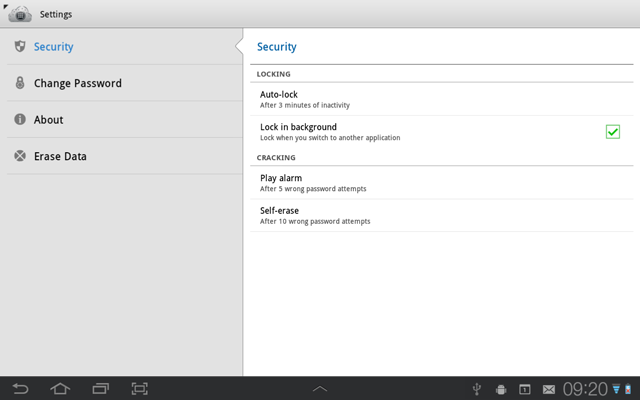
Task: Tap the screenshot capture button in navigation bar
Action: 140,389
